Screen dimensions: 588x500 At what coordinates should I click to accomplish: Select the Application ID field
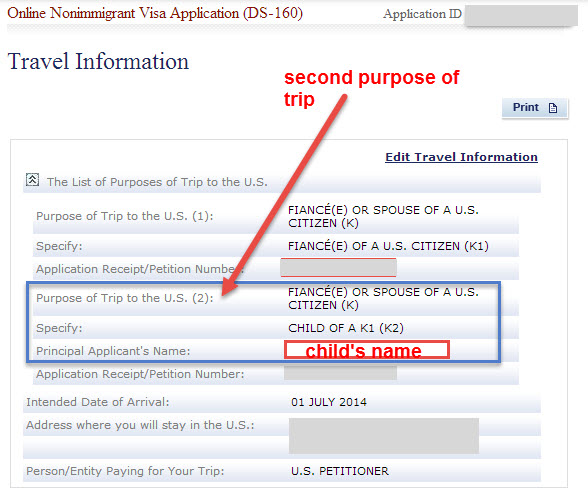521,15
